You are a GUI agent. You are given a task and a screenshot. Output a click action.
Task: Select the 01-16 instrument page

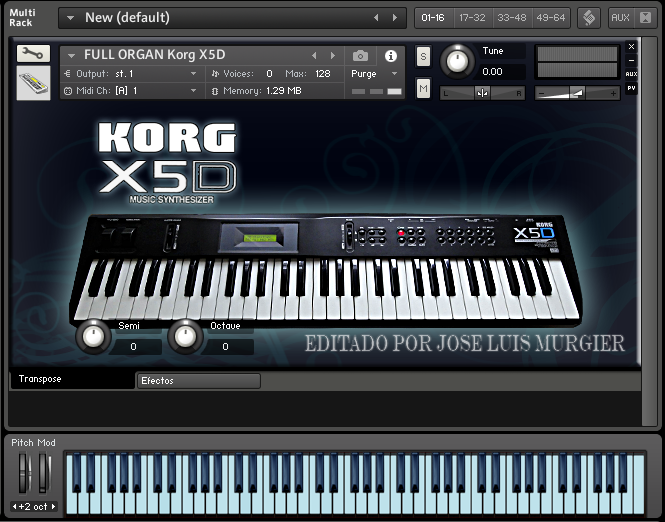[x=433, y=18]
